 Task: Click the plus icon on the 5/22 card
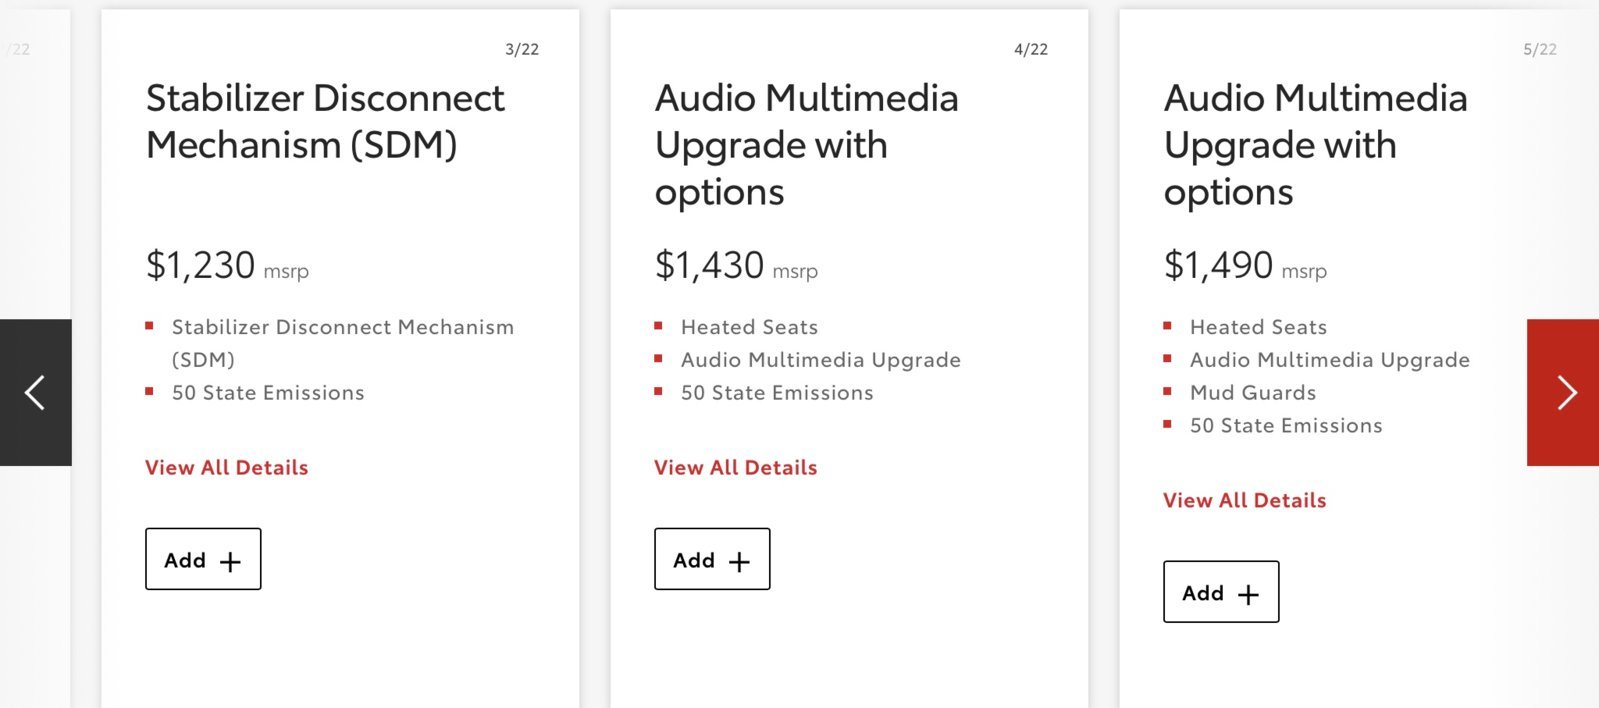[x=1248, y=595]
